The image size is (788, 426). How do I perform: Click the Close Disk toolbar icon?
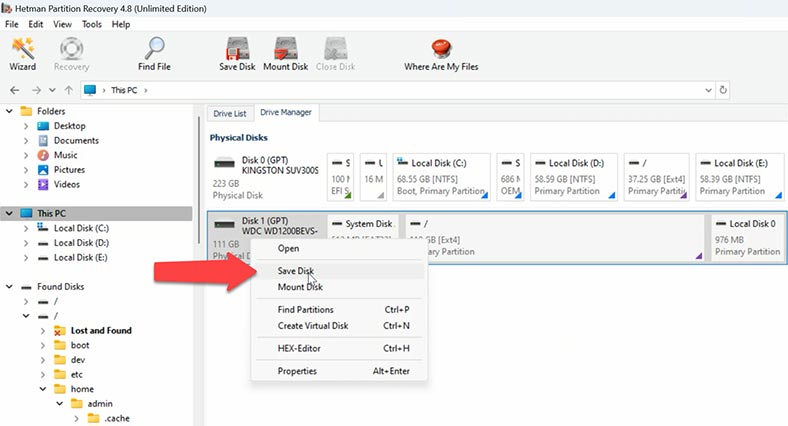point(335,54)
